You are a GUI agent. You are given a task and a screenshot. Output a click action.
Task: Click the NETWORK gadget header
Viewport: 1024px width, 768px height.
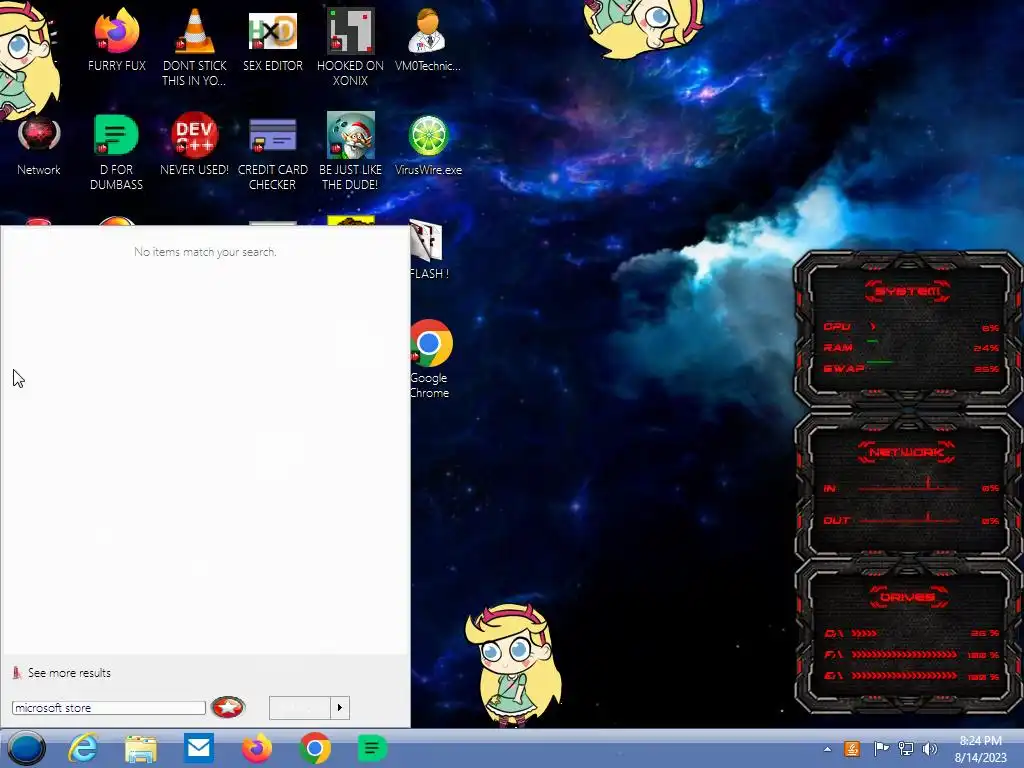tap(907, 452)
